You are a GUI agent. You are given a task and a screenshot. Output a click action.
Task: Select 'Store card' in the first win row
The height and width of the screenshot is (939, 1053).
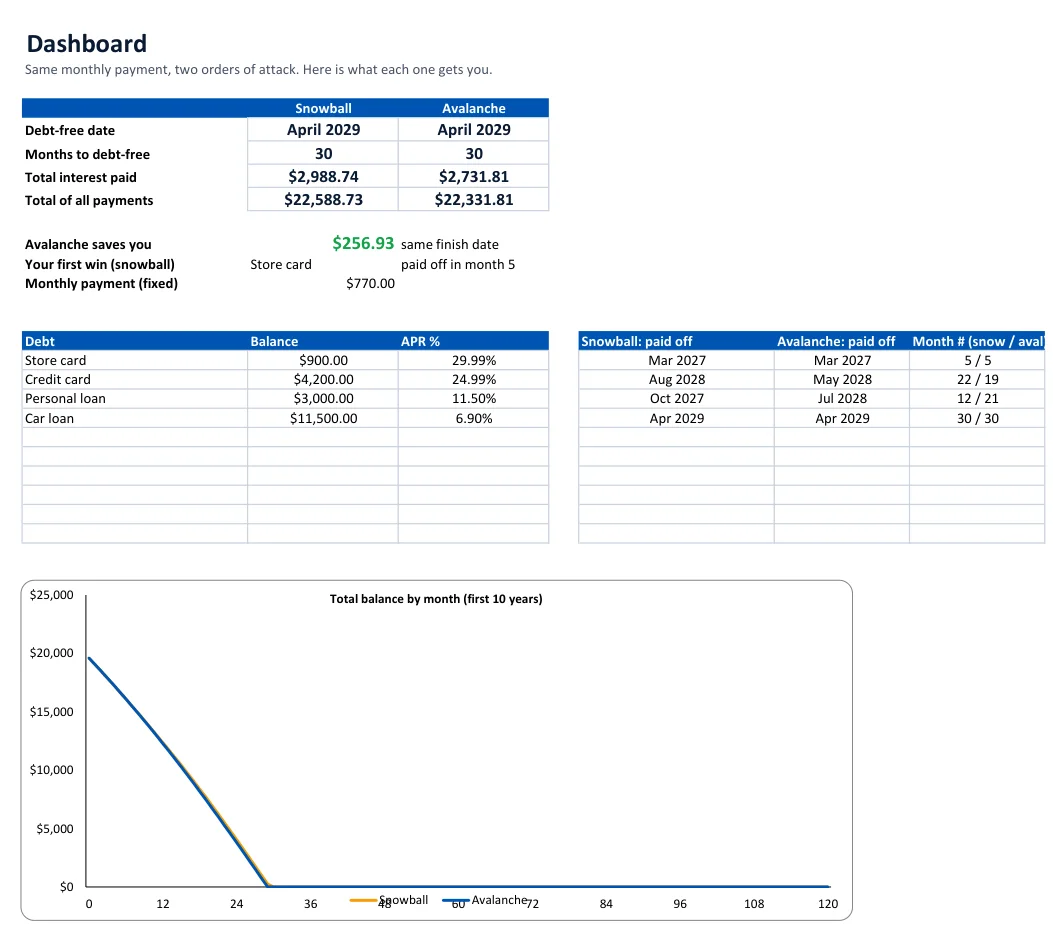point(281,265)
